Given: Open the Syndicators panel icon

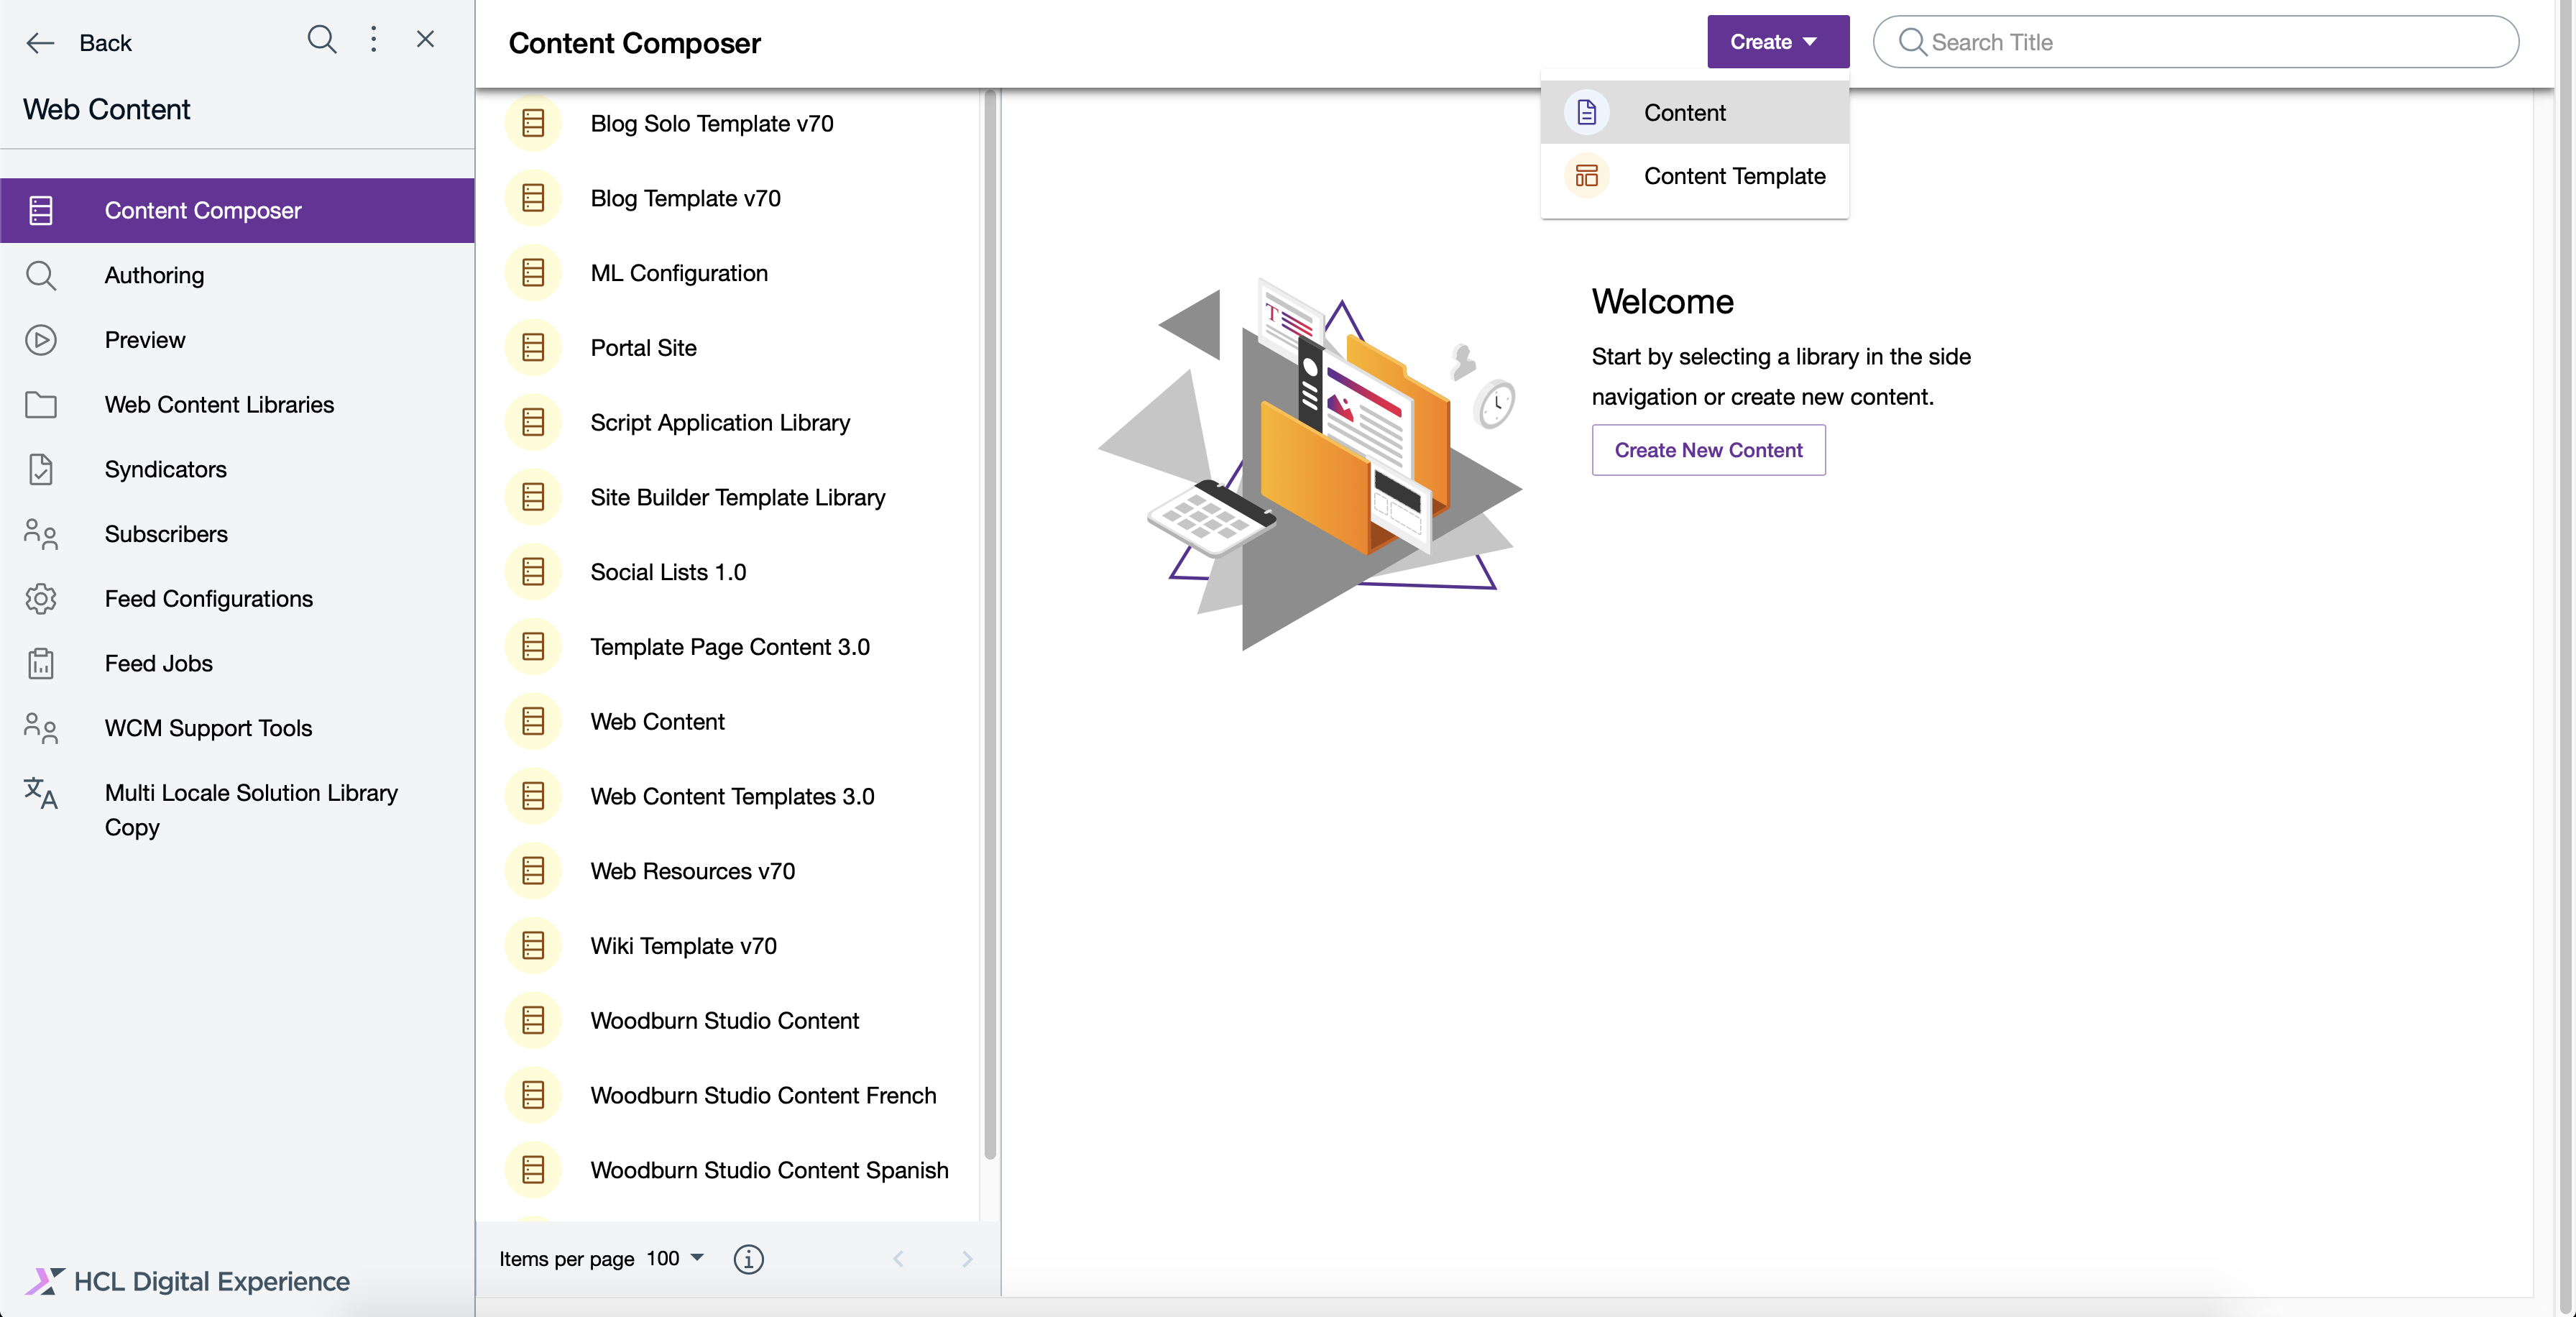Looking at the screenshot, I should tap(41, 469).
